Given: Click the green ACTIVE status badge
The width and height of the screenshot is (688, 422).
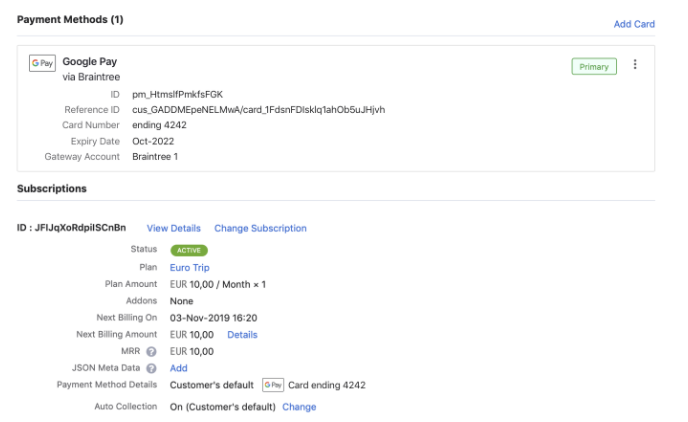Looking at the screenshot, I should point(189,250).
